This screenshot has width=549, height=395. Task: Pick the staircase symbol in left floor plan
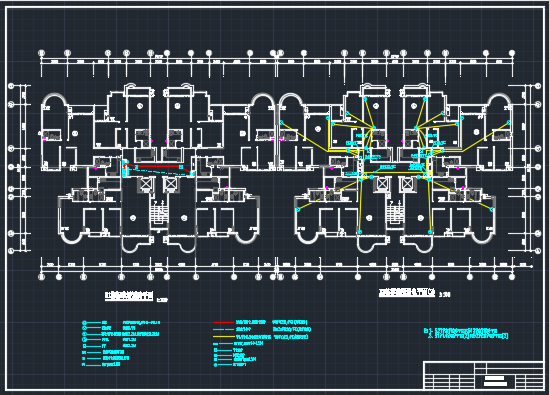[159, 212]
